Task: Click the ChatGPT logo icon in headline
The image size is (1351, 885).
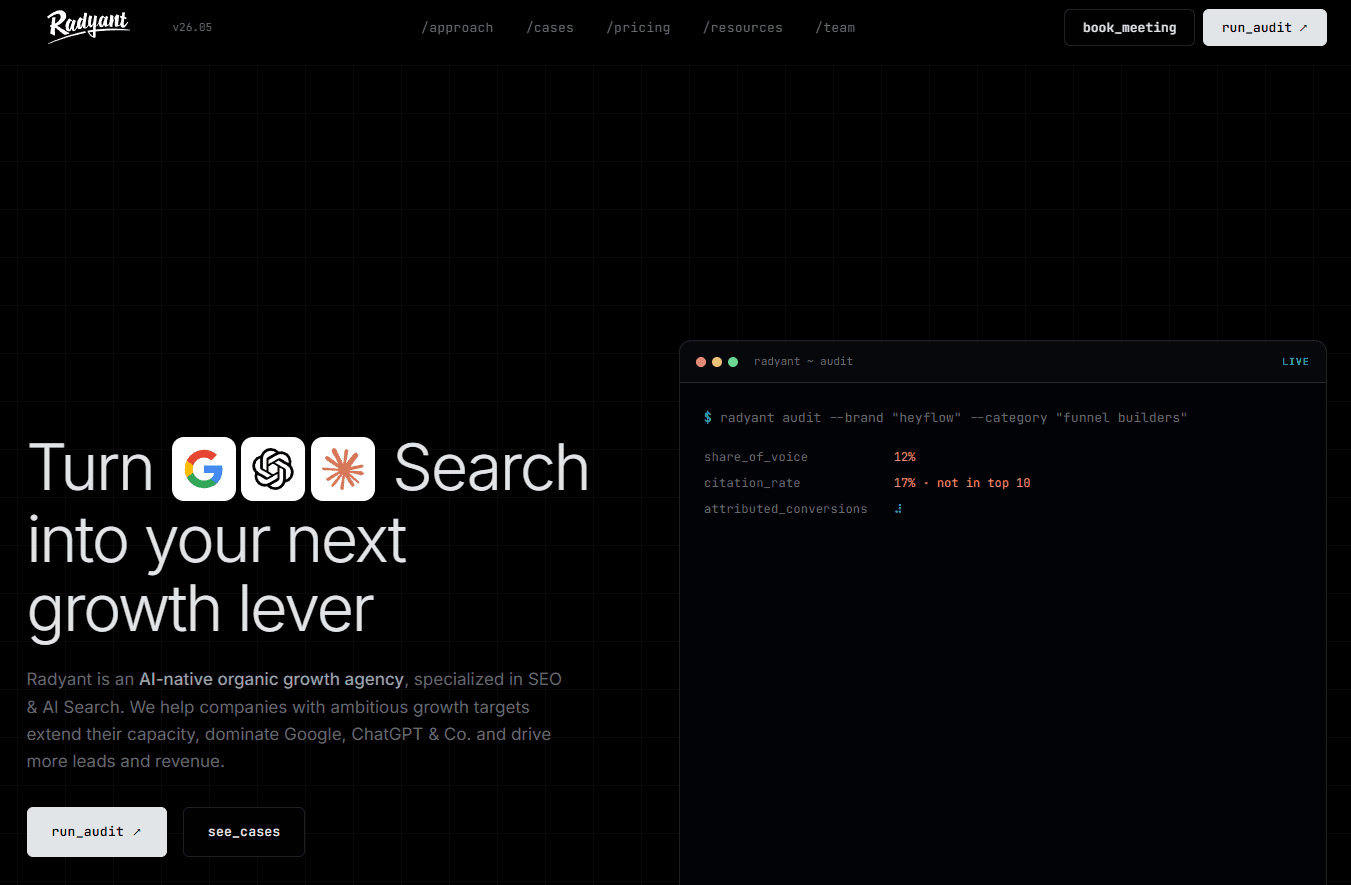Action: point(273,469)
